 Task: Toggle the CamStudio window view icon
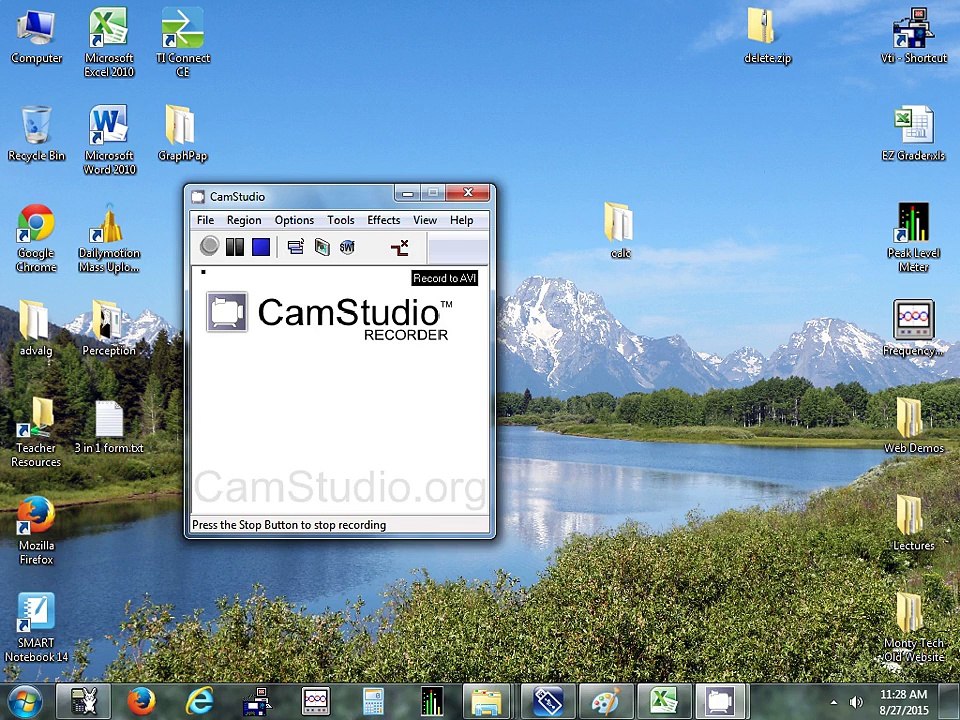(296, 247)
